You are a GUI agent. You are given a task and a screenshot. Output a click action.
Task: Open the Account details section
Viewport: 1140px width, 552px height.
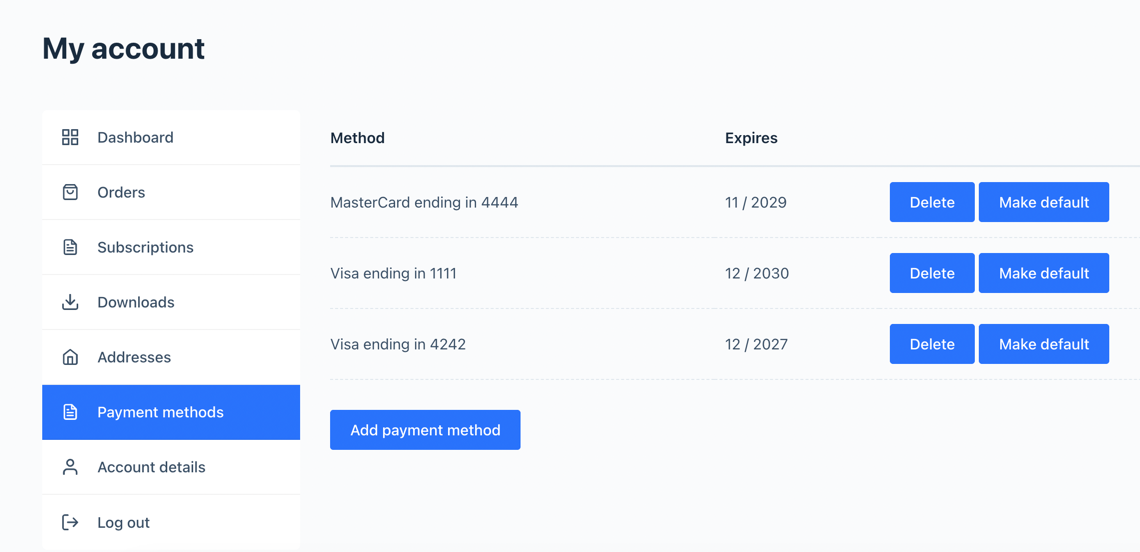(x=151, y=467)
